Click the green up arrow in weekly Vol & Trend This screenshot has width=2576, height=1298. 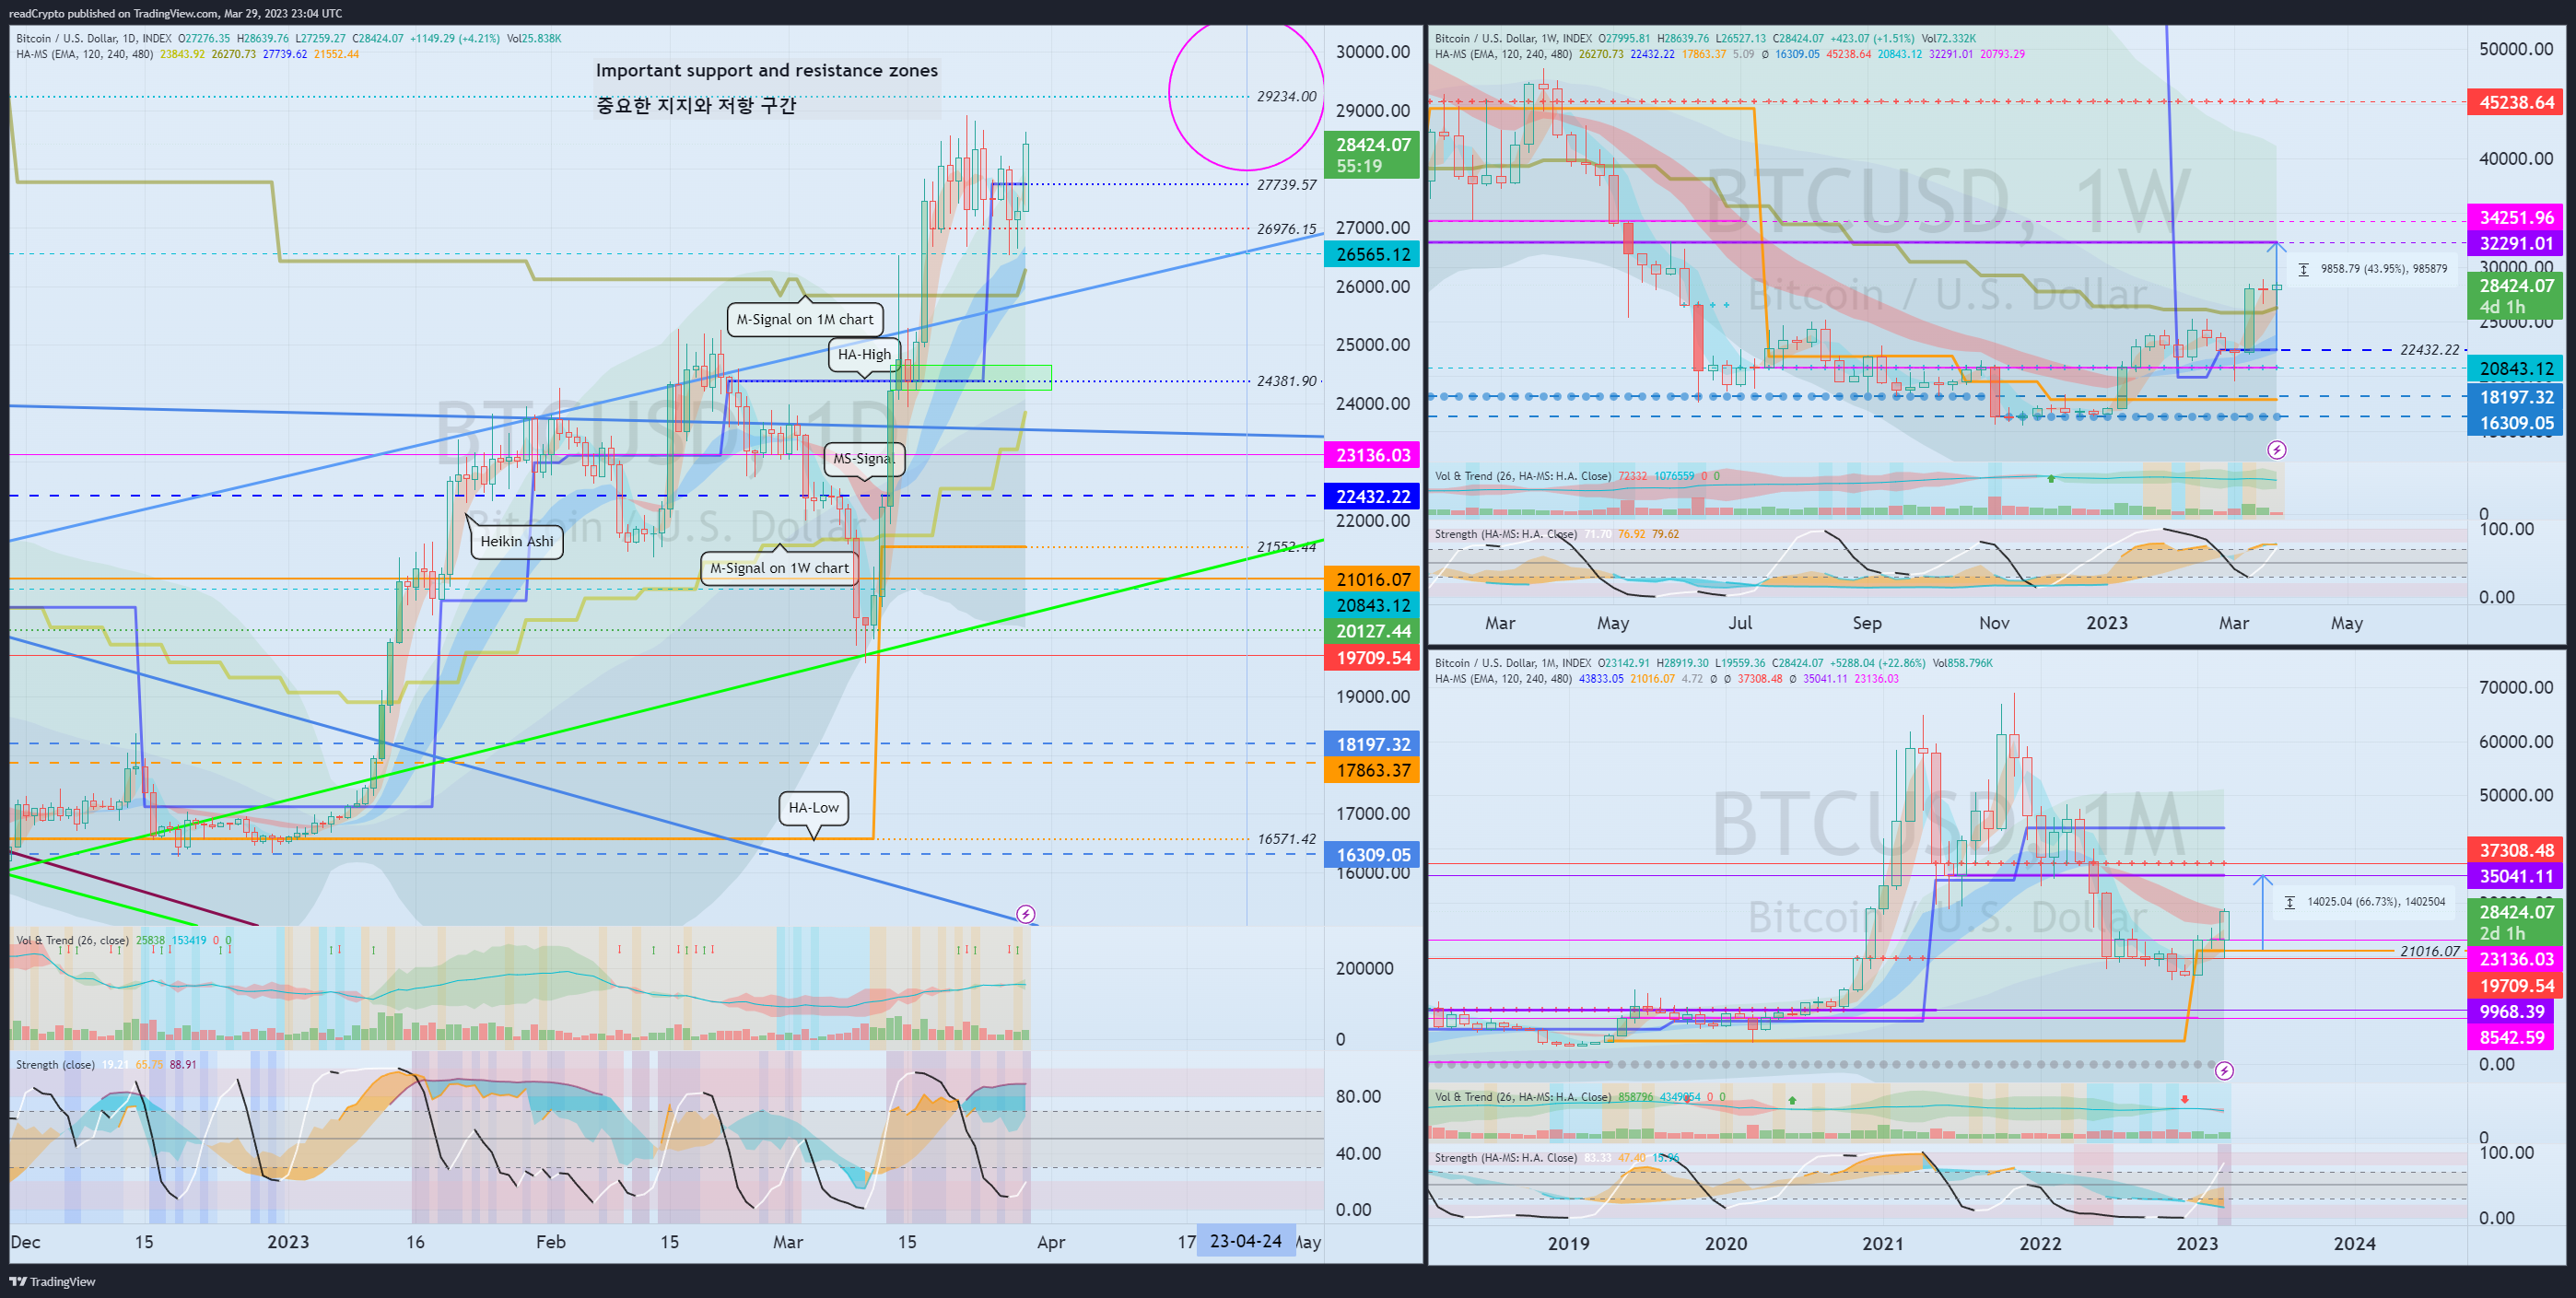point(2051,479)
